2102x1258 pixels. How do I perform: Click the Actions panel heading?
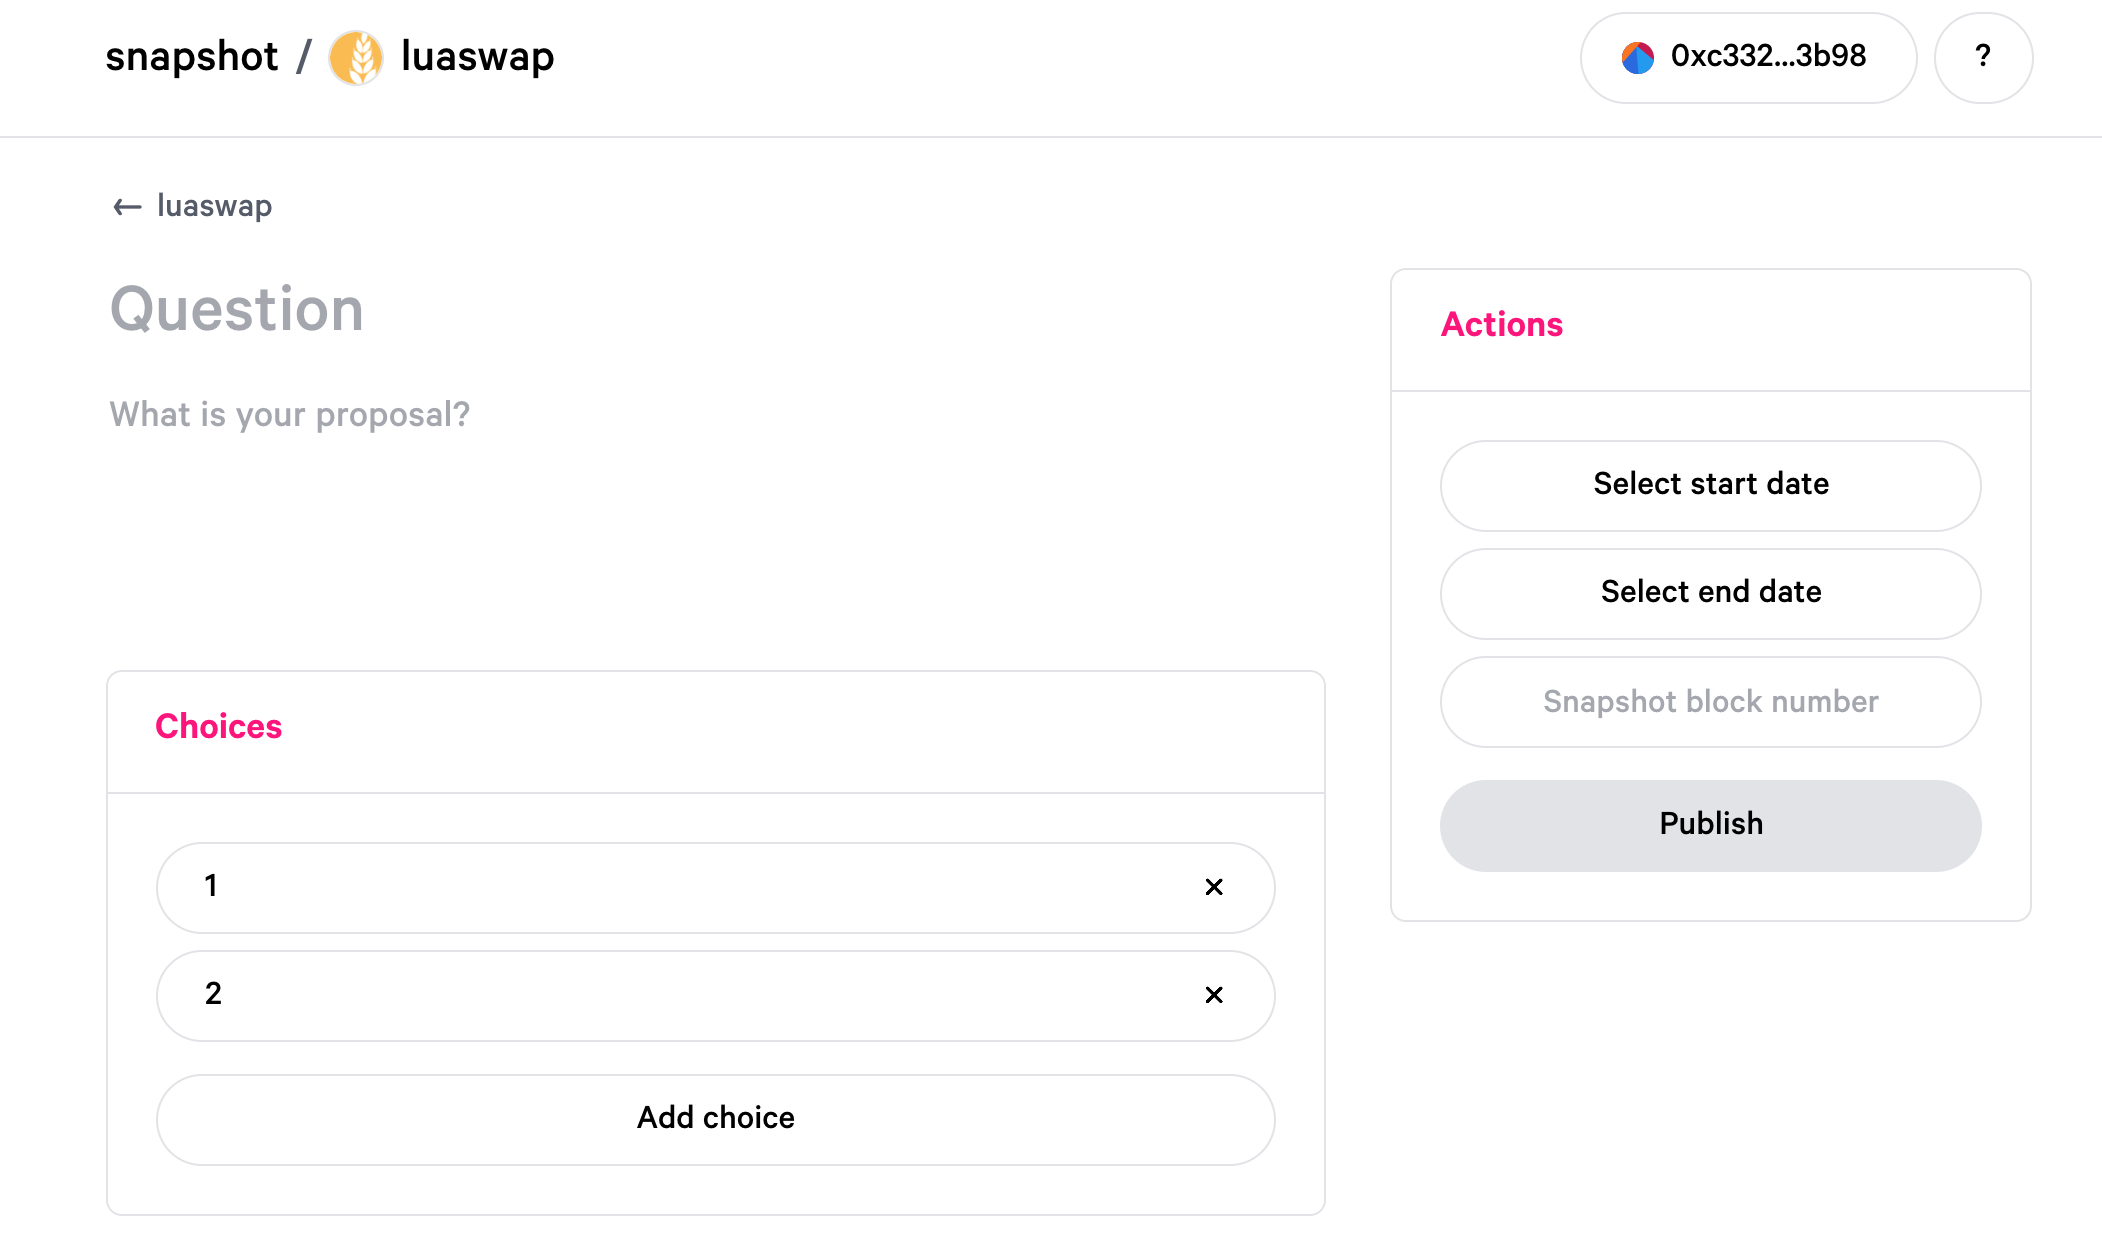coord(1501,325)
